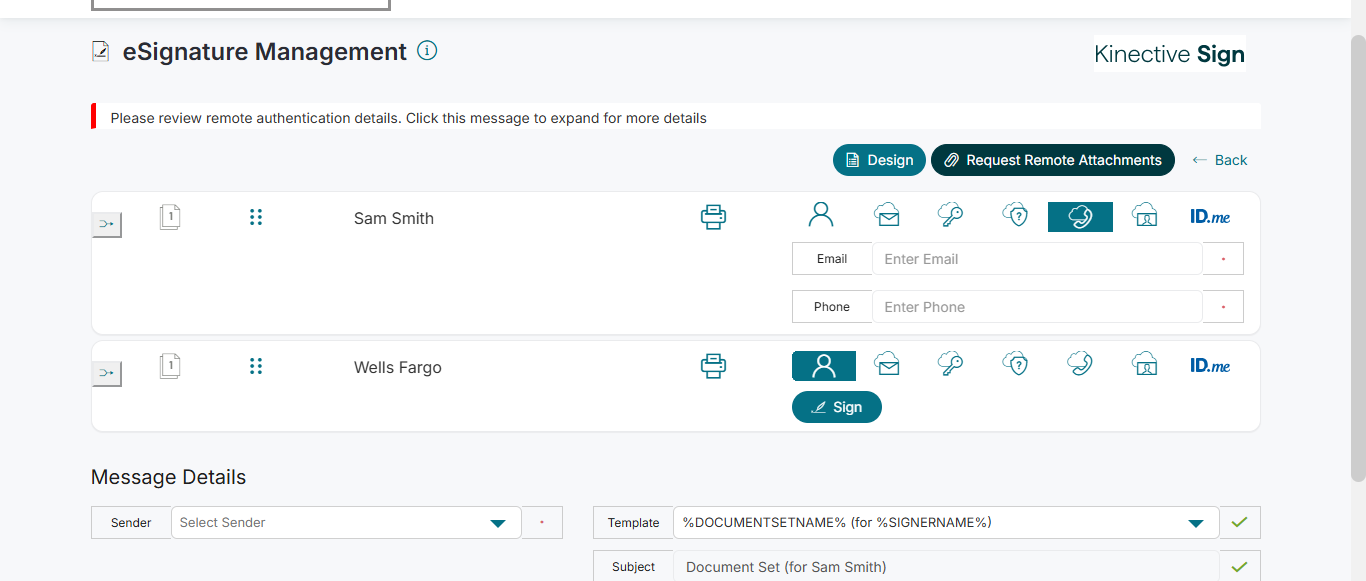The height and width of the screenshot is (581, 1366).
Task: Open the Select Sender dropdown
Action: tap(346, 522)
